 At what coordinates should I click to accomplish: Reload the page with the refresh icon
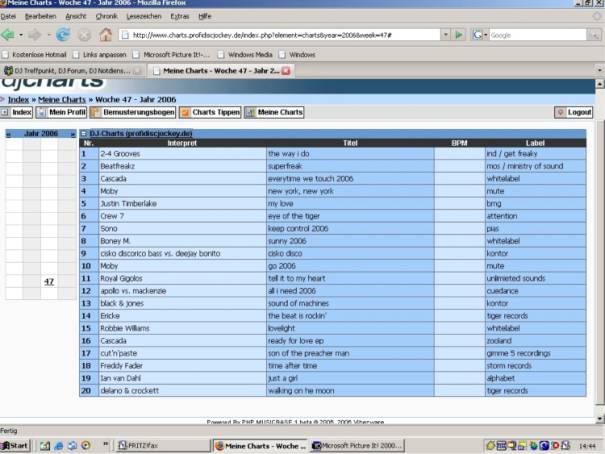(x=63, y=35)
